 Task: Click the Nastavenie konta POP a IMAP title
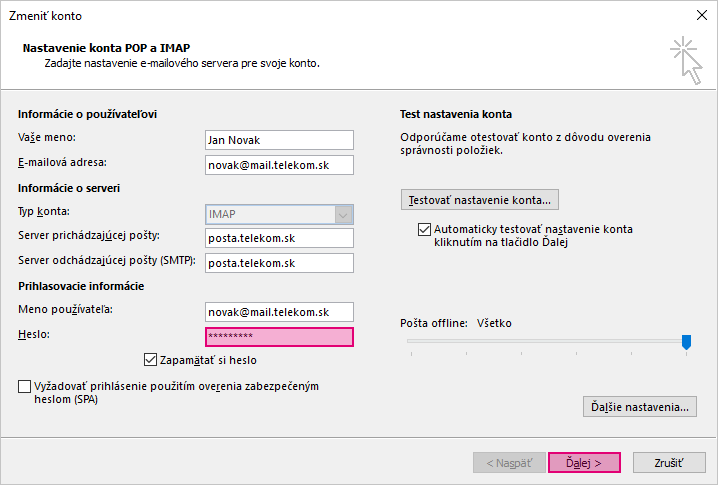click(x=106, y=48)
